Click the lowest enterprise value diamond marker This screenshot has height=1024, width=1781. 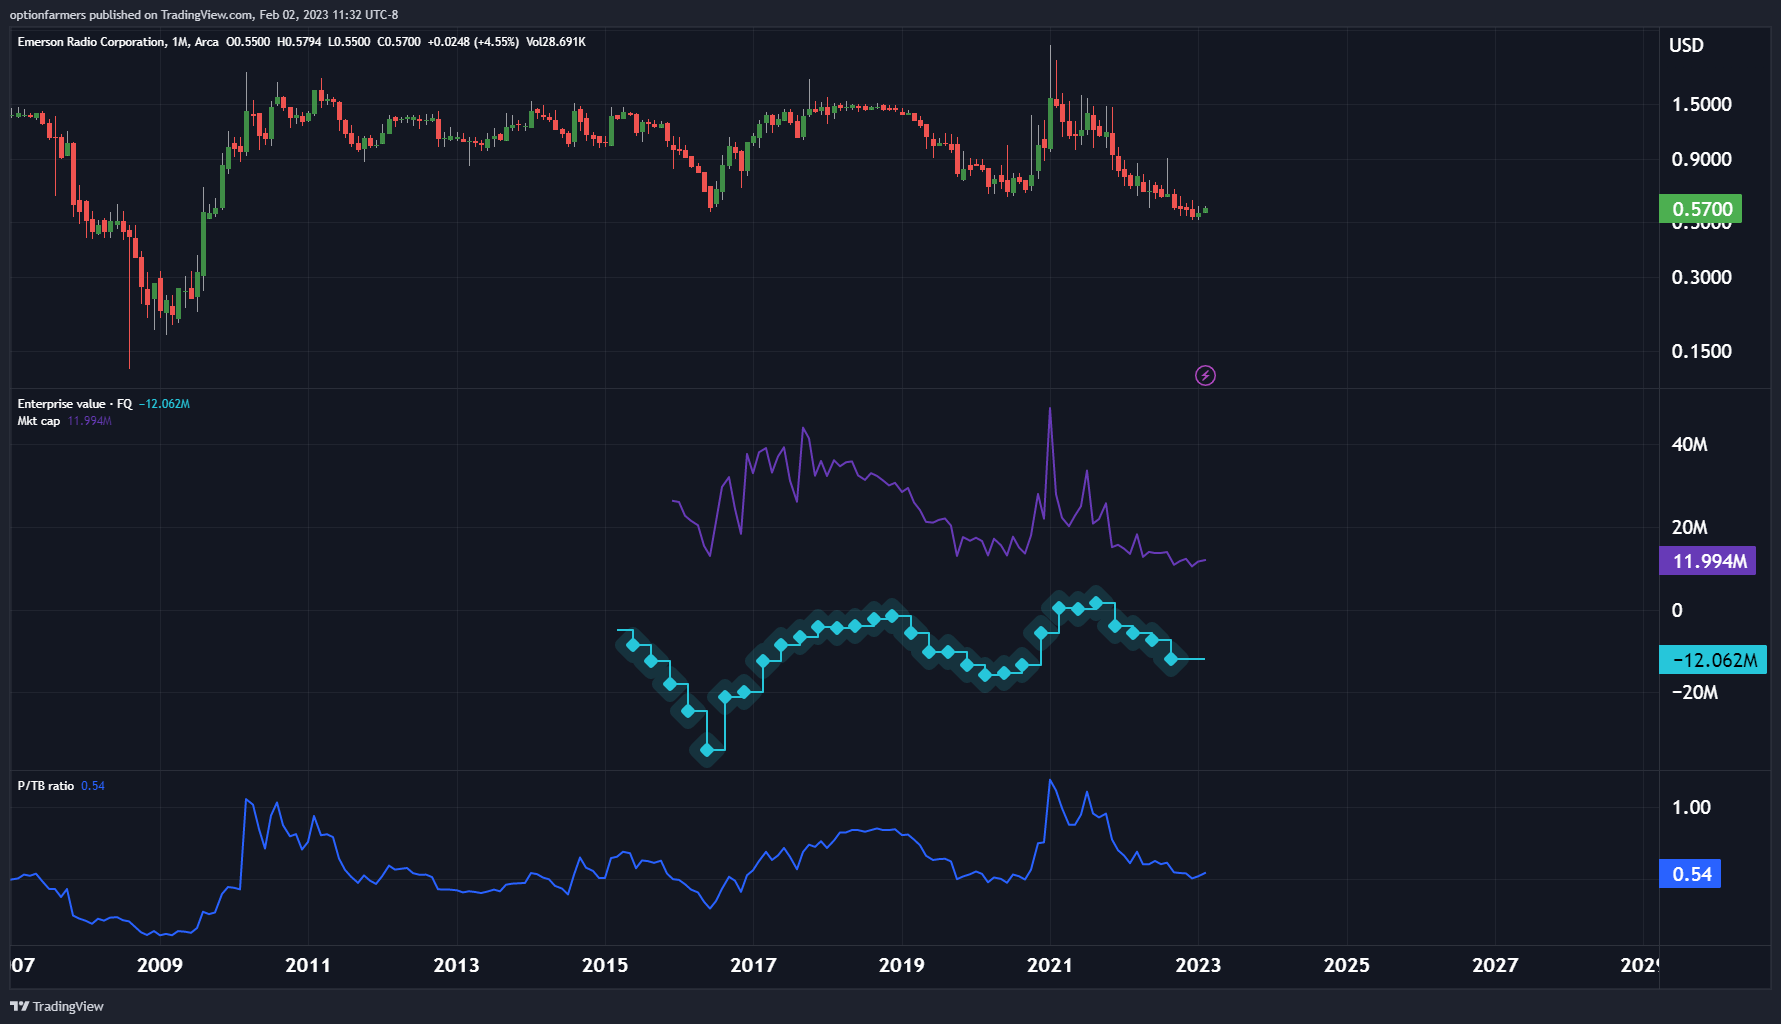(707, 749)
